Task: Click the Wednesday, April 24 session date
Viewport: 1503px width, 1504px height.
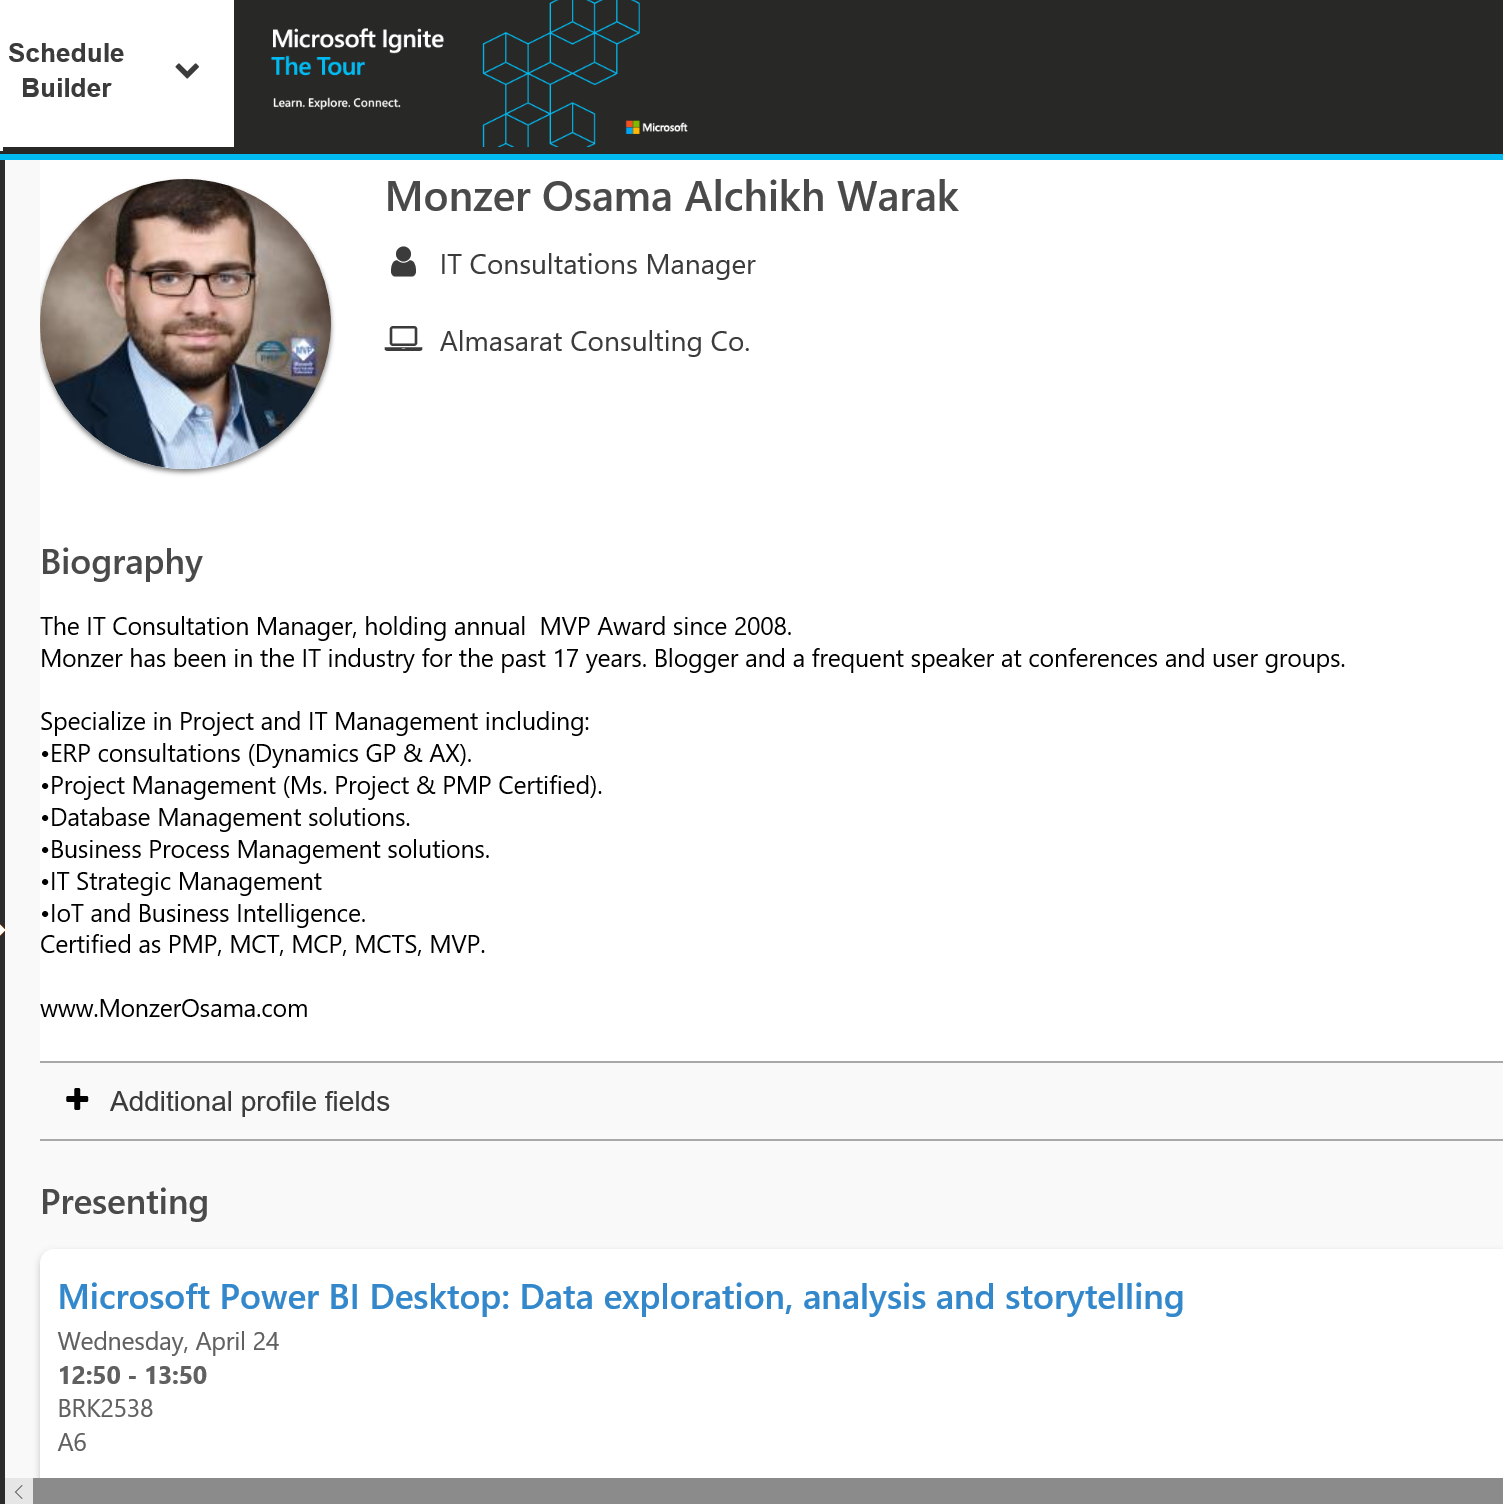Action: click(x=168, y=1341)
